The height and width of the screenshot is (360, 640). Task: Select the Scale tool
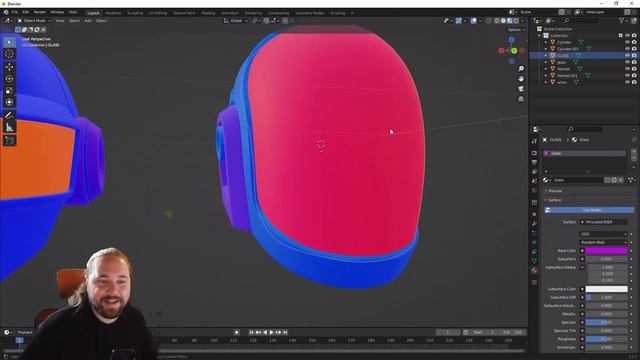(x=9, y=91)
